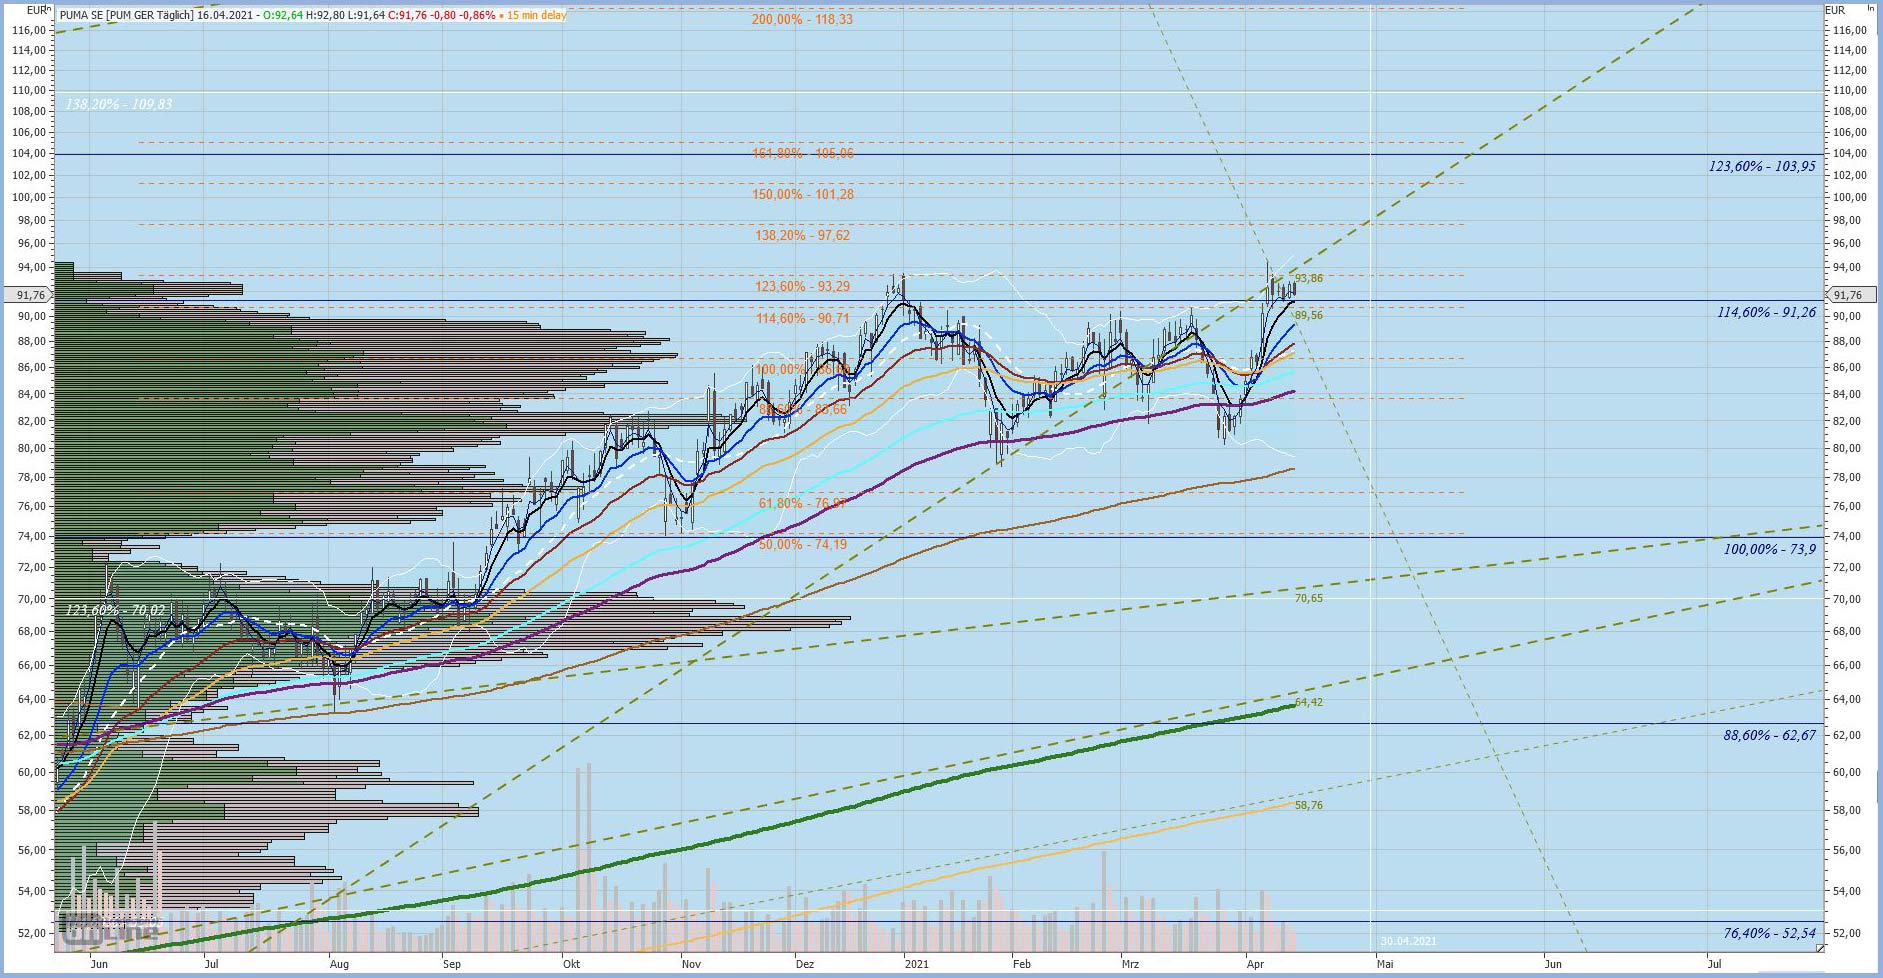Click the -0,86% change value in the header
This screenshot has height=978, width=1883.
click(x=476, y=15)
